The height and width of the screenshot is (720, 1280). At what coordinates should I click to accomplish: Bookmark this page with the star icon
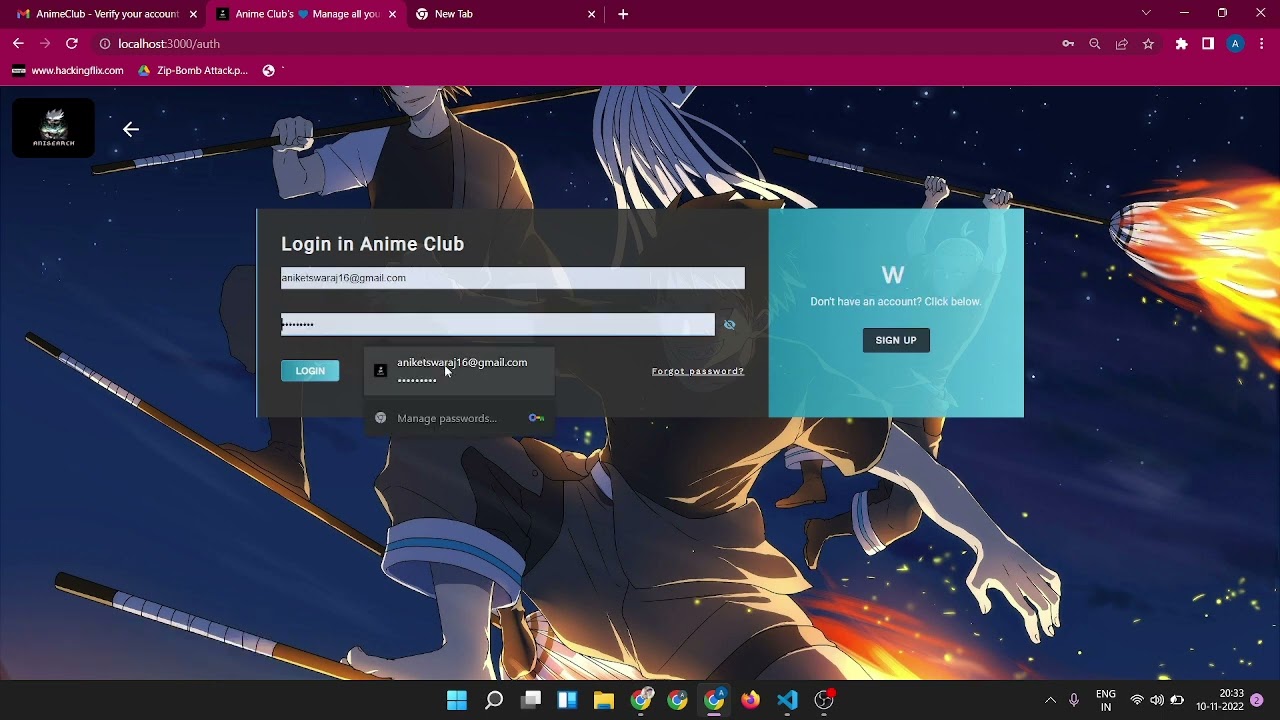(x=1148, y=44)
